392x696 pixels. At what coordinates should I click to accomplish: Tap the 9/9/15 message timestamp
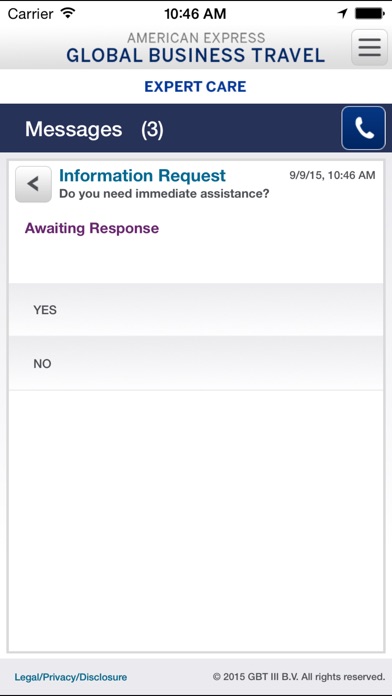[332, 175]
